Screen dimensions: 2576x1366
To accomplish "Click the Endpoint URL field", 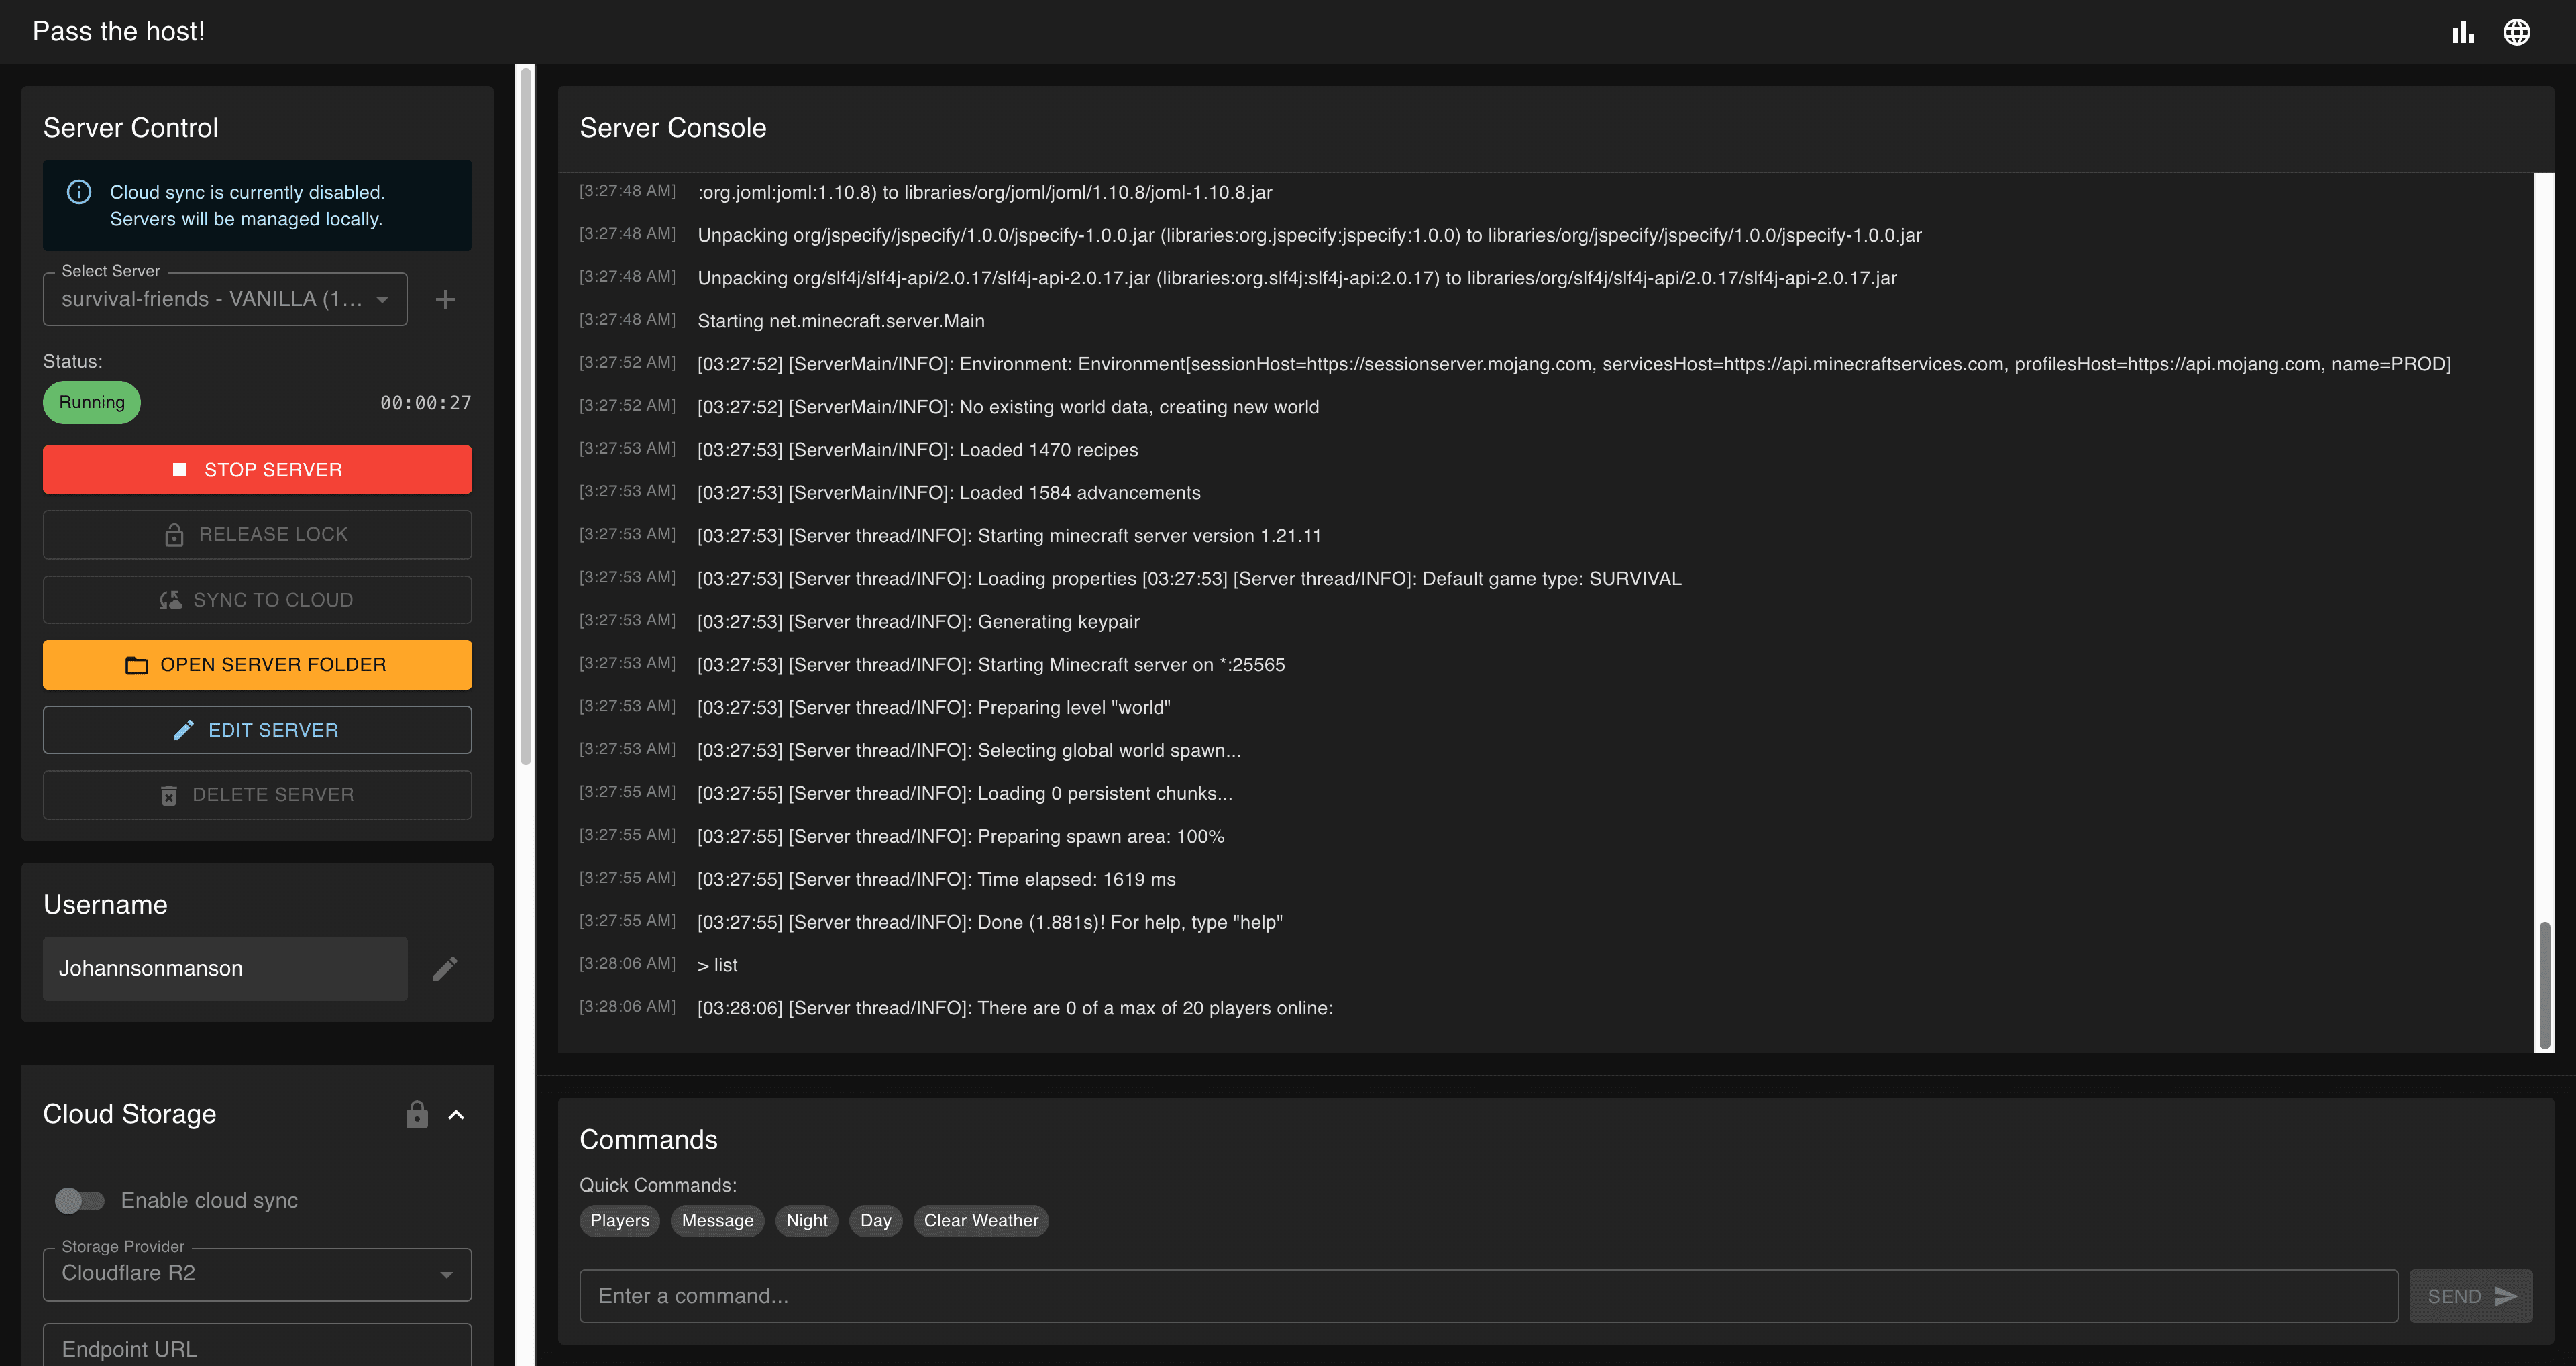I will 257,1345.
